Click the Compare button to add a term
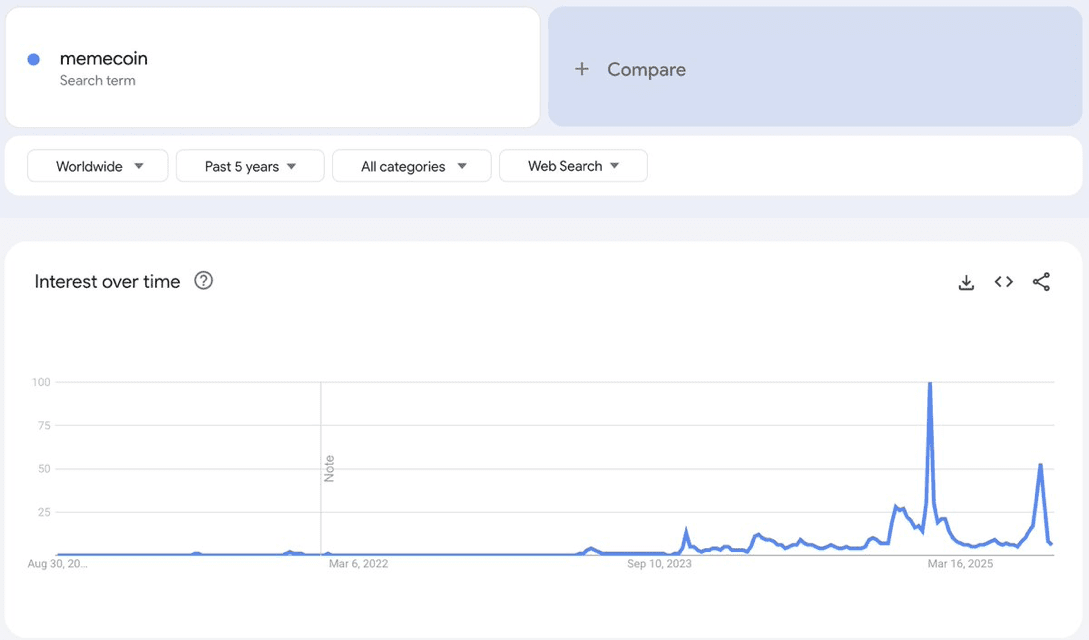This screenshot has height=640, width=1089. [815, 67]
